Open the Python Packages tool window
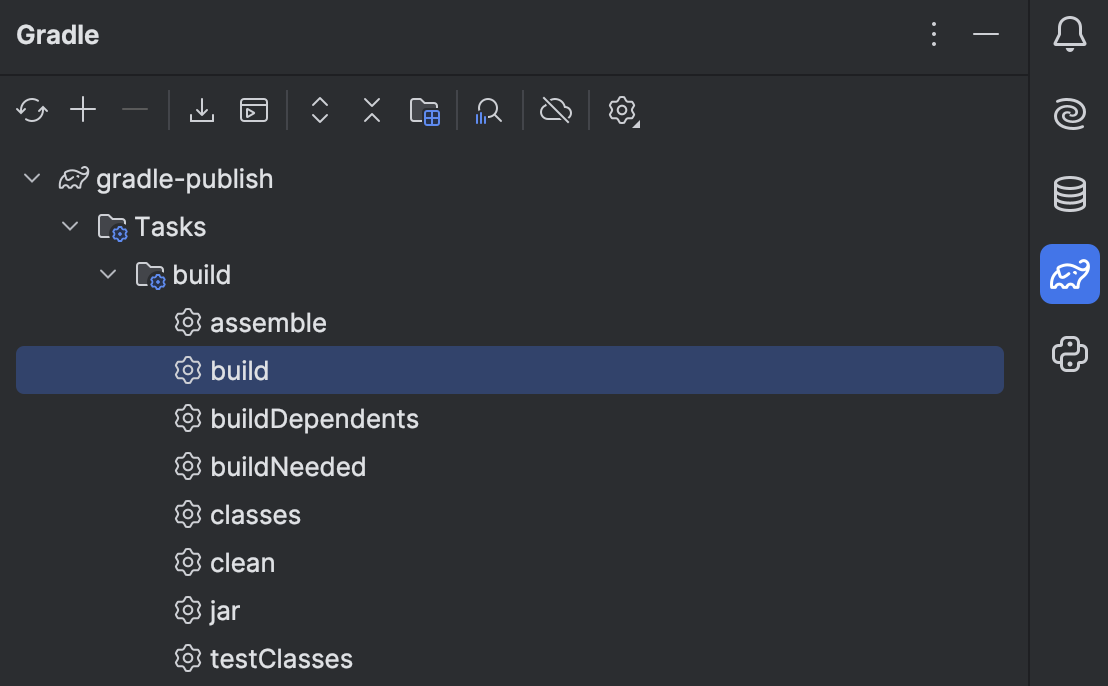The width and height of the screenshot is (1108, 686). coord(1070,354)
